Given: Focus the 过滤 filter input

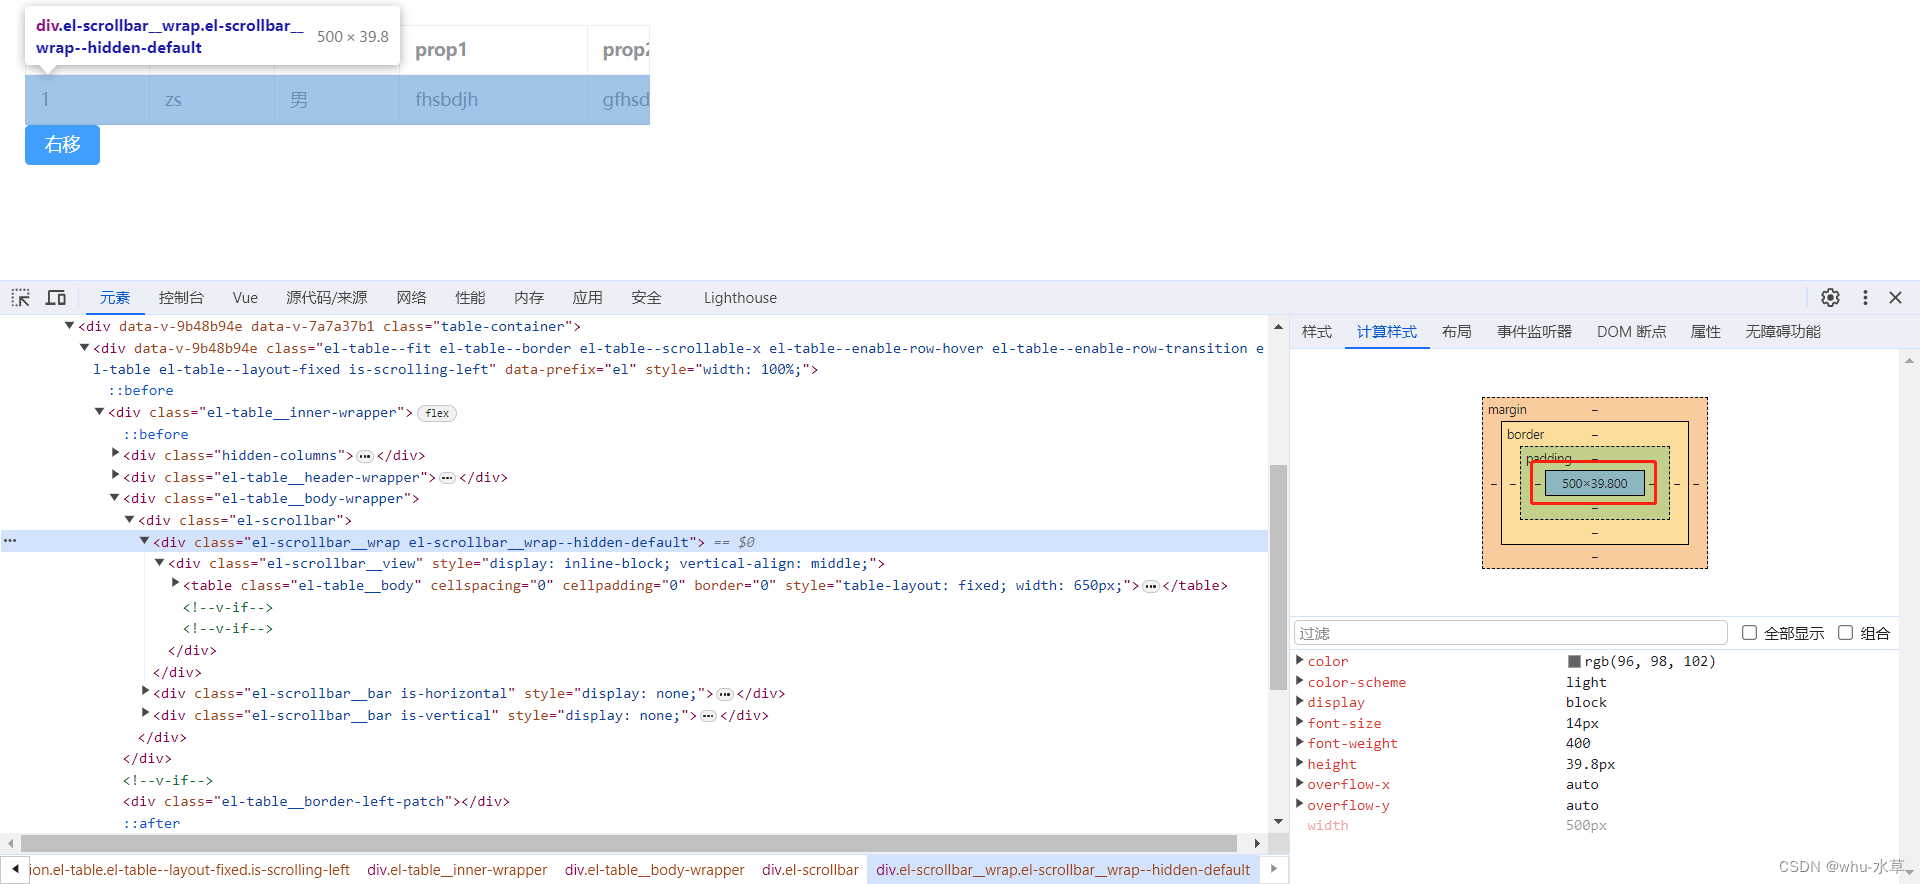Looking at the screenshot, I should (x=1510, y=633).
